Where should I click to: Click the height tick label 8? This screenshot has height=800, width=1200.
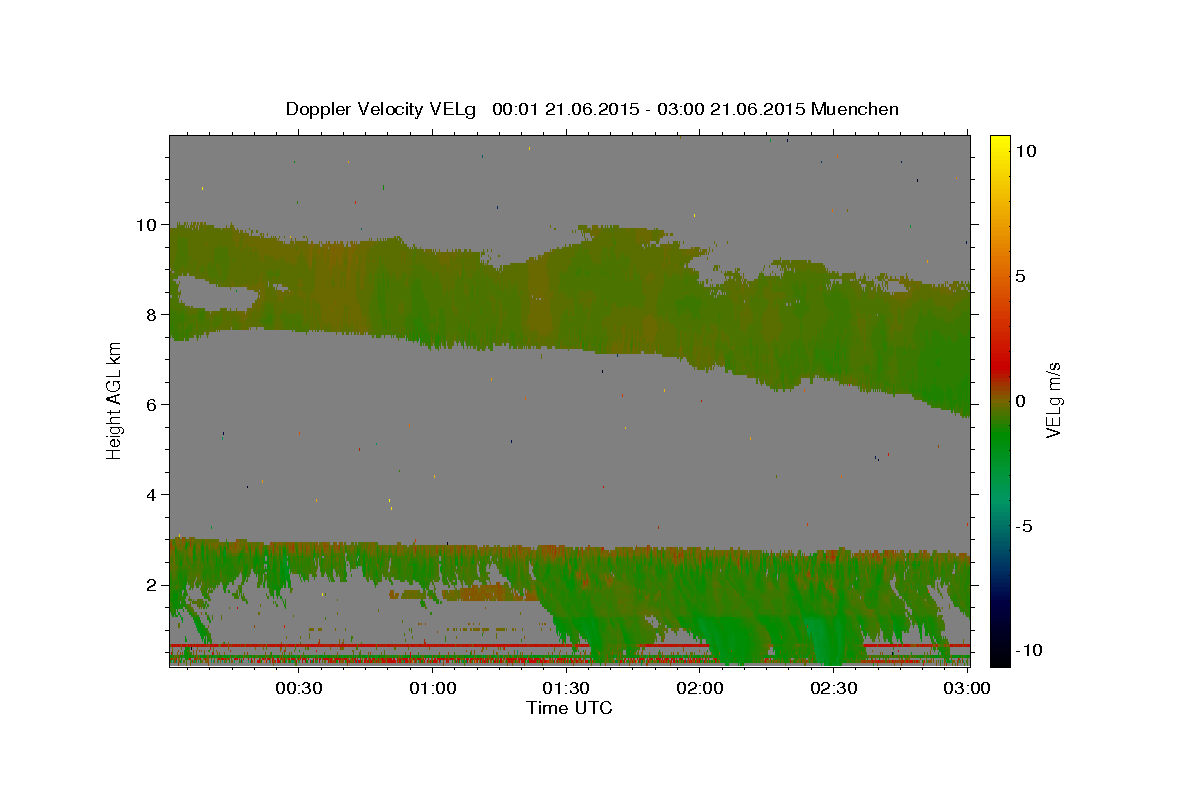[152, 315]
